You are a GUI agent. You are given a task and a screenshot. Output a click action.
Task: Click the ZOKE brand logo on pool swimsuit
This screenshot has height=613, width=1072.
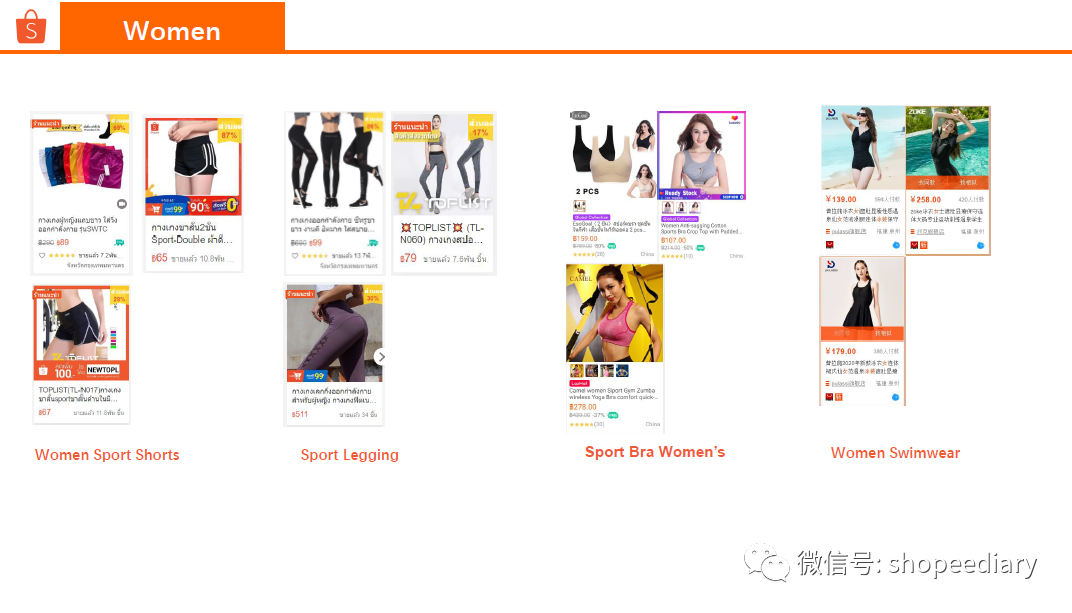(x=917, y=111)
